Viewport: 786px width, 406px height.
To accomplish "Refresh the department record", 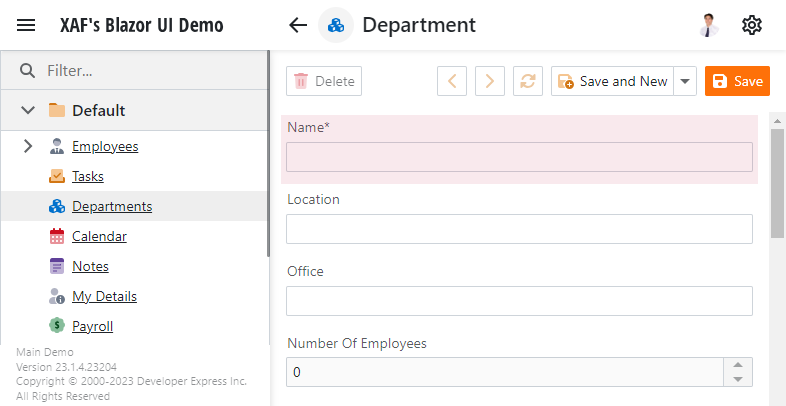I will point(528,81).
